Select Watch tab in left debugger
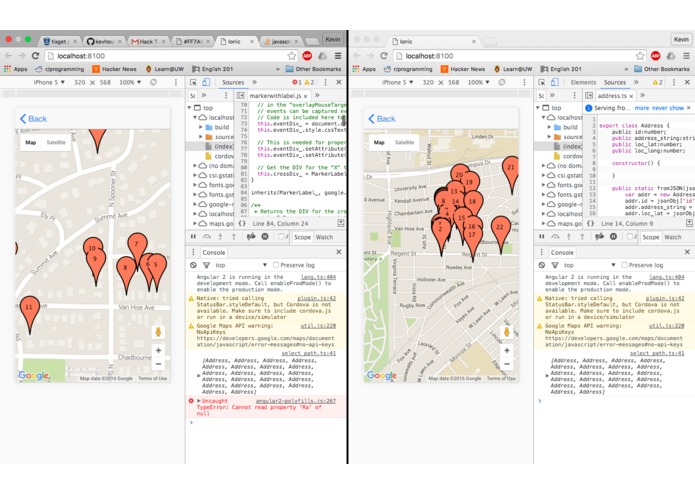695x494 pixels. coord(324,237)
